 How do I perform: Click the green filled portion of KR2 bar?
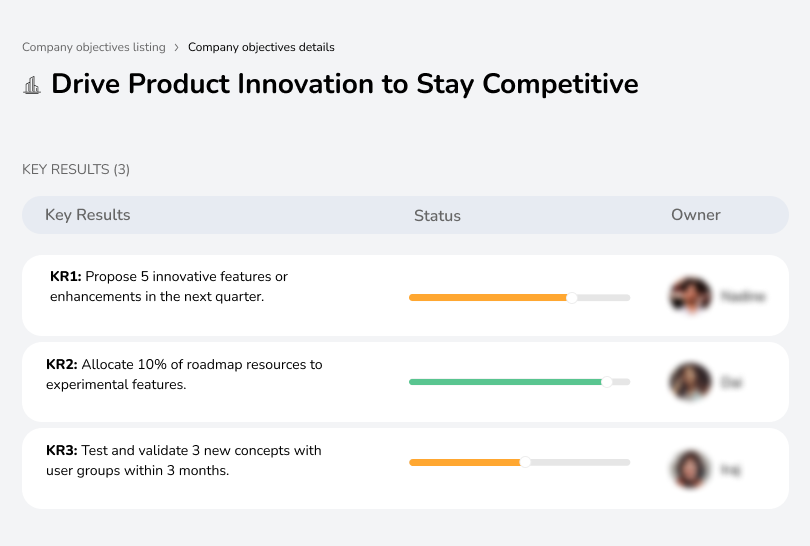coord(505,382)
